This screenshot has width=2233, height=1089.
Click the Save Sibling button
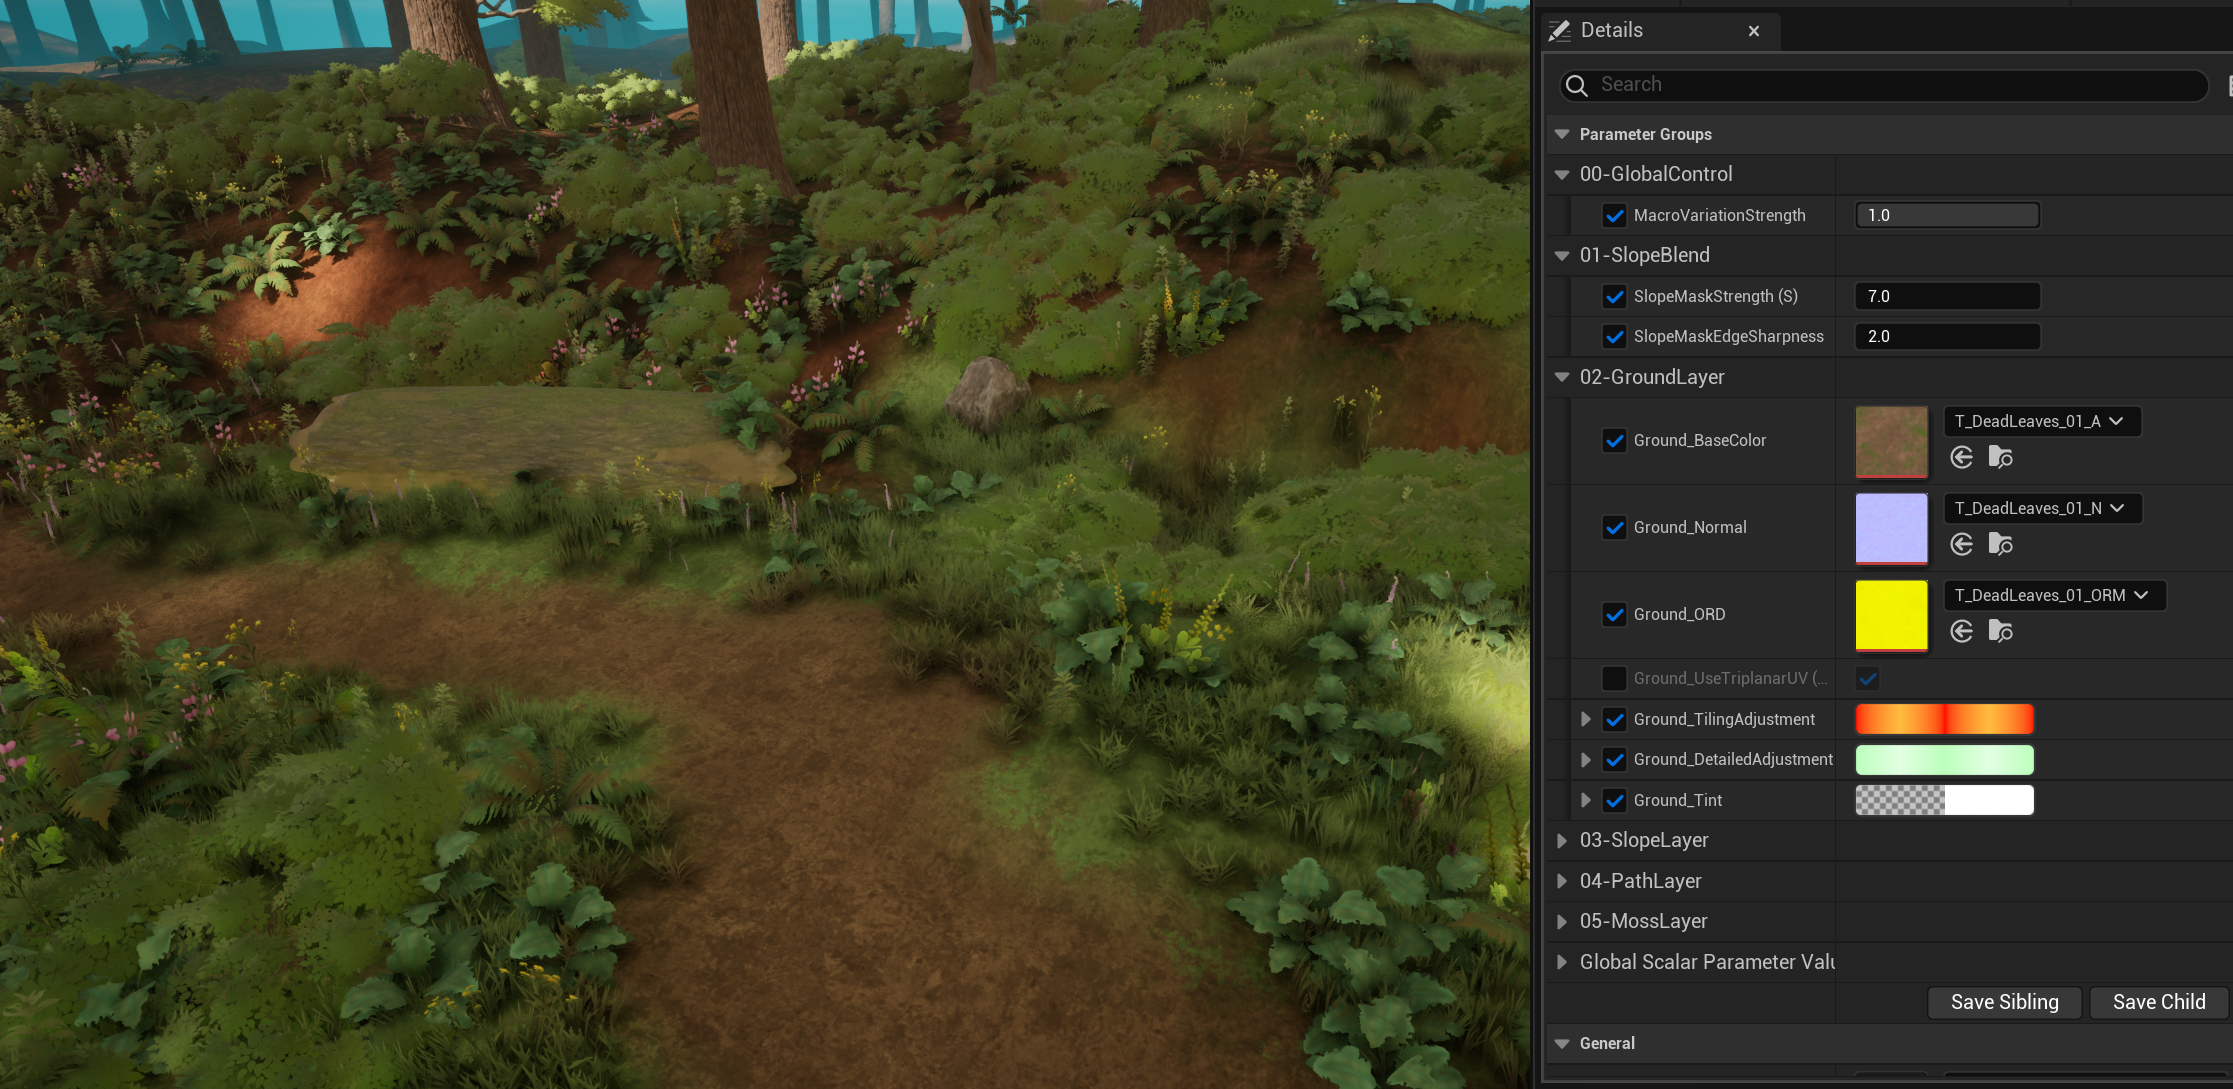[2004, 1002]
